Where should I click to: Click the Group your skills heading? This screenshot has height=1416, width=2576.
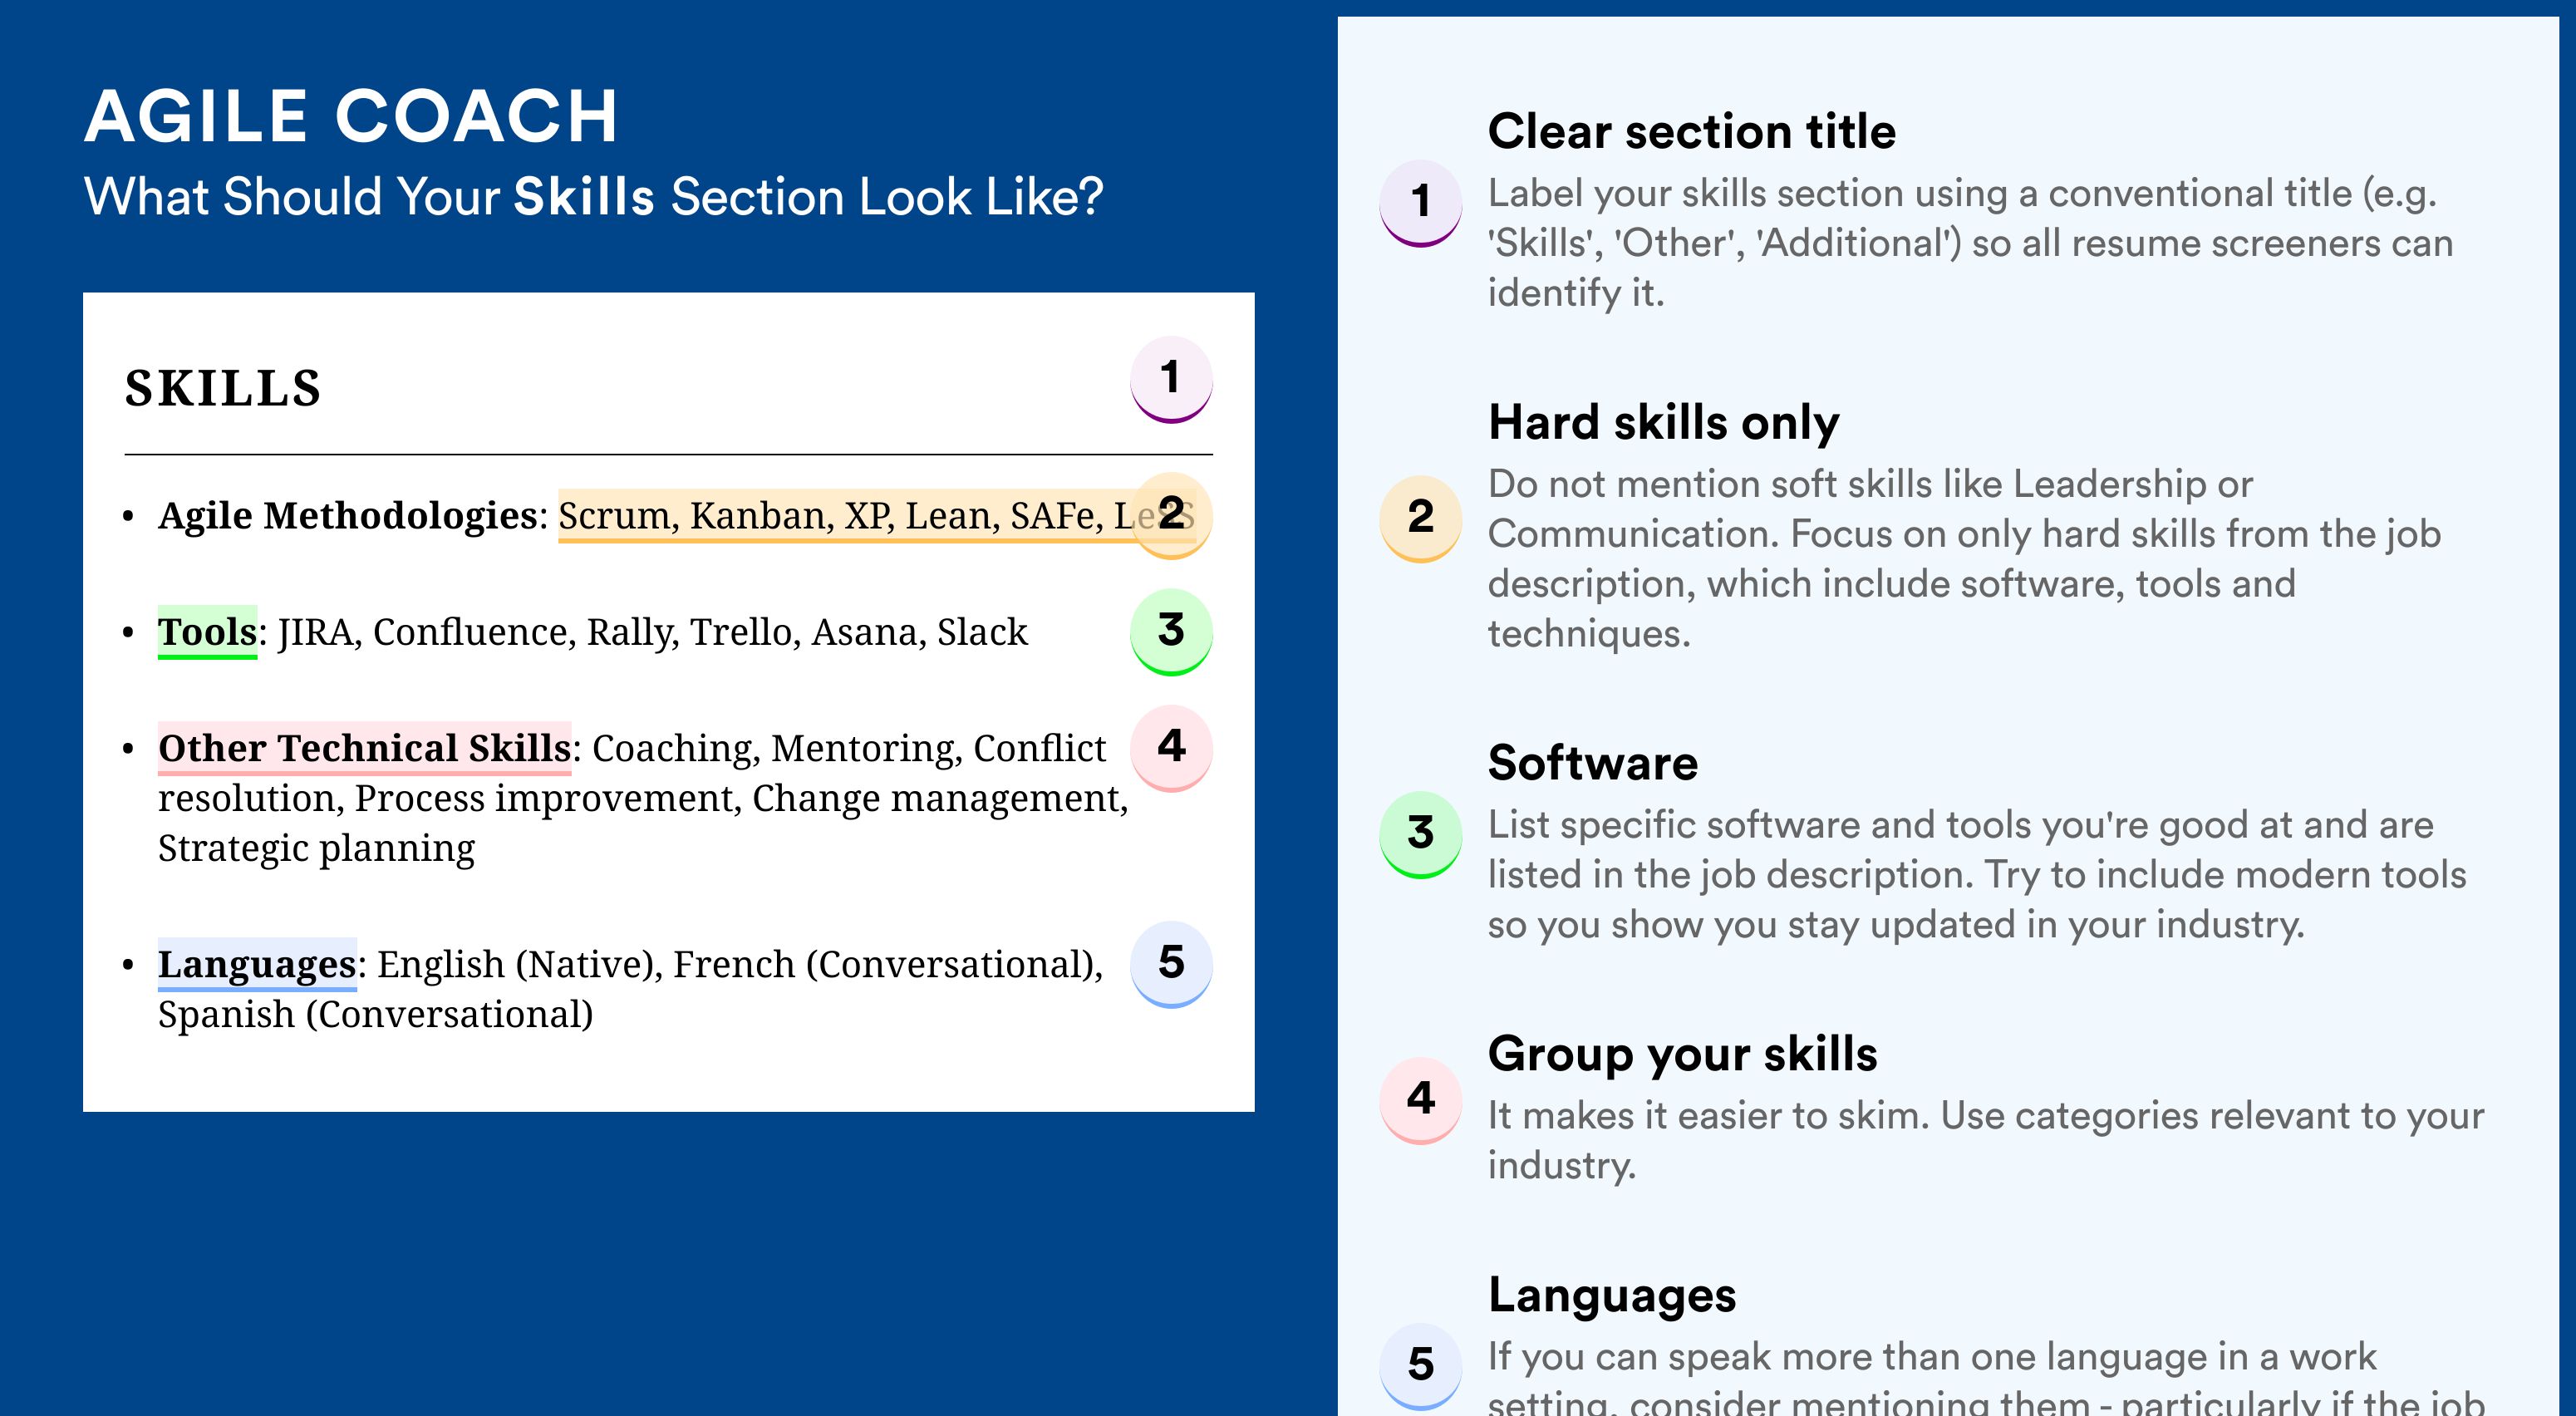1683,1054
